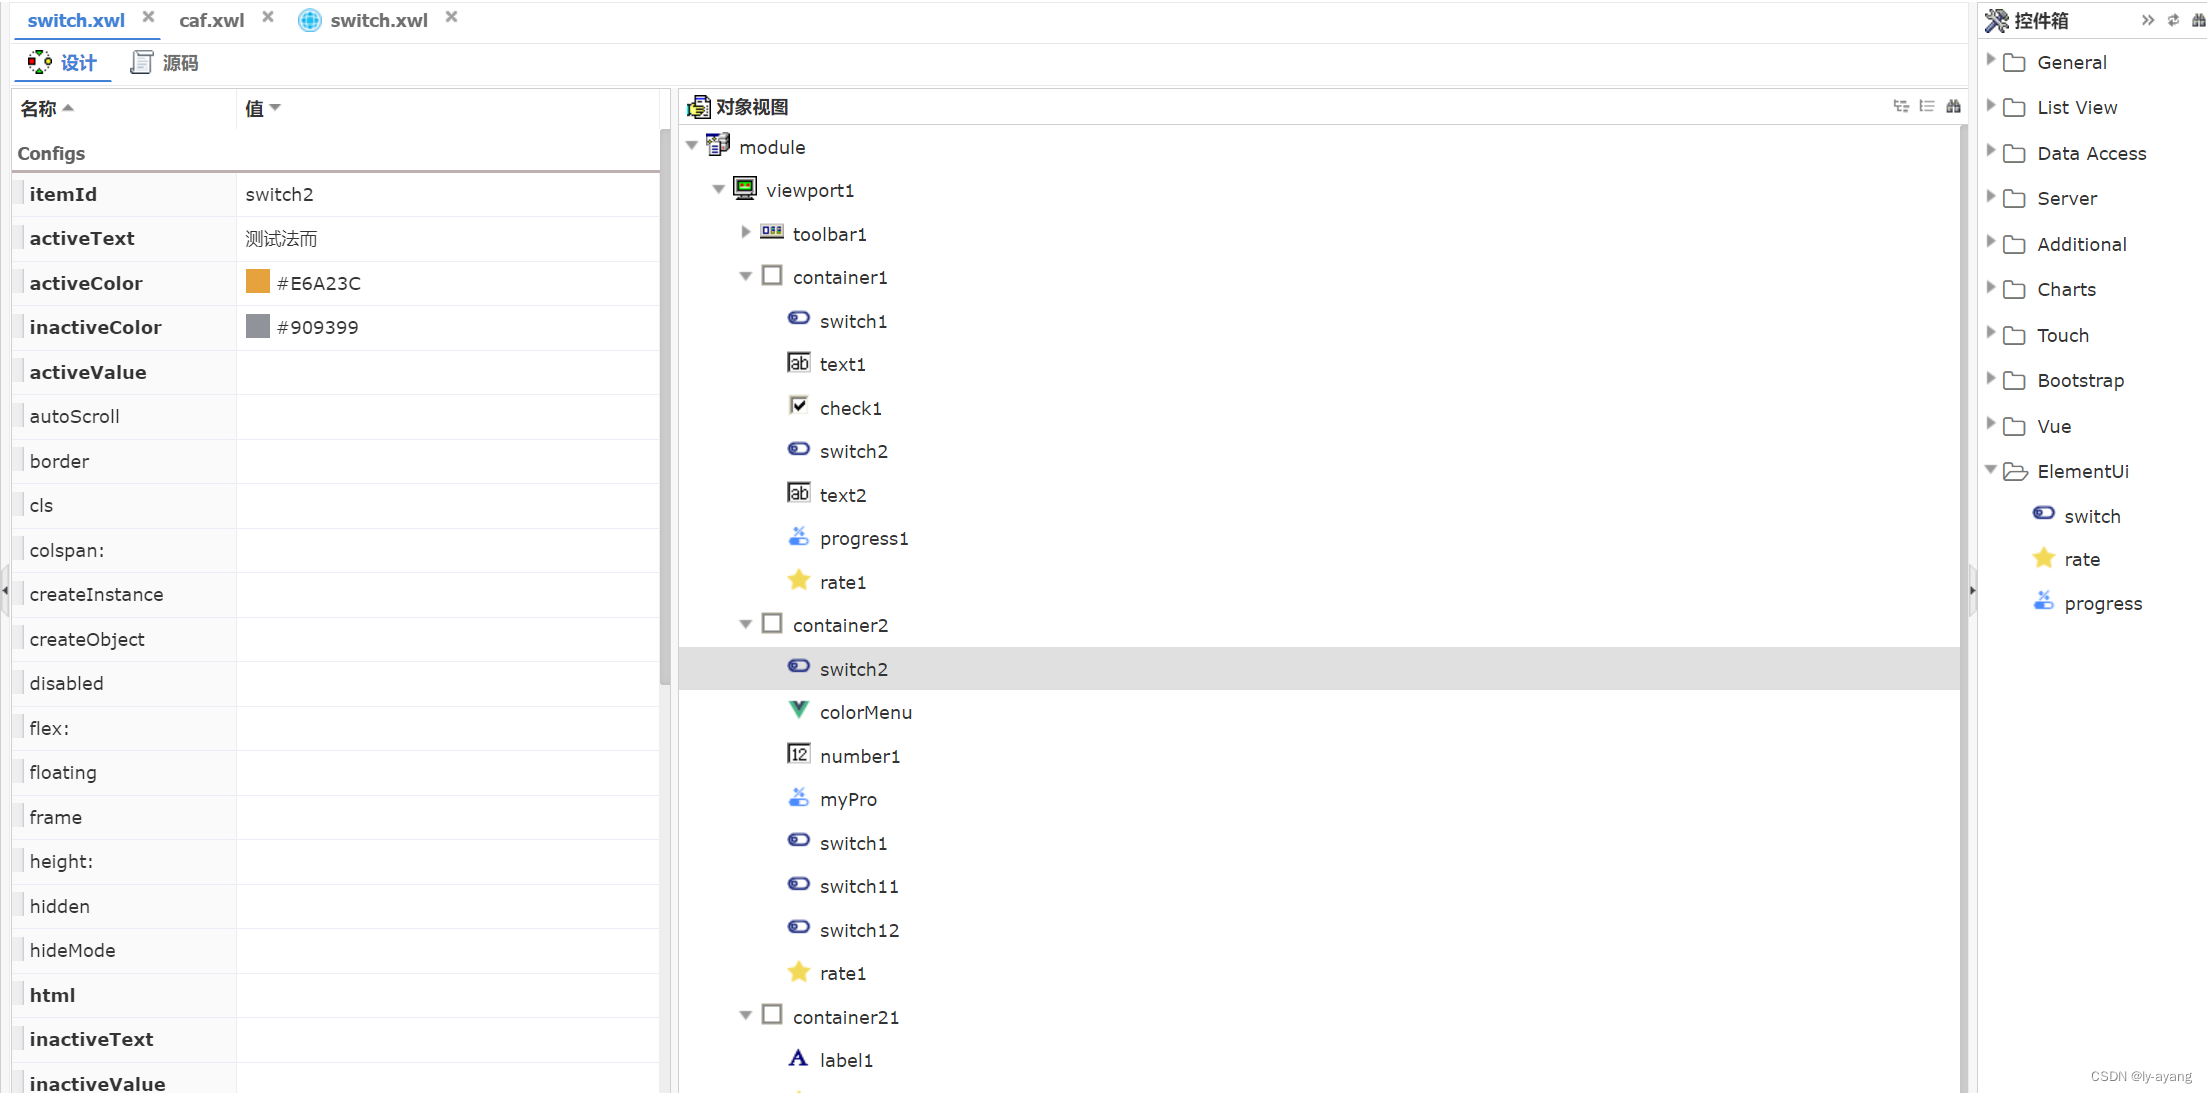The height and width of the screenshot is (1093, 2207).
Task: Select switch11 inside container2
Action: 858,885
